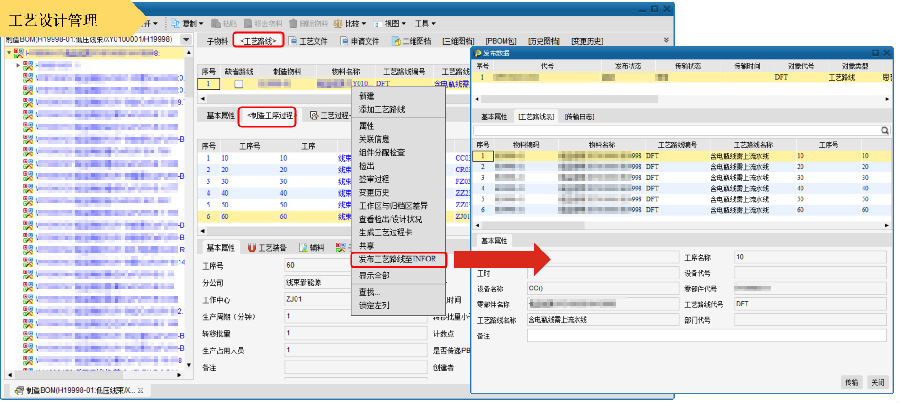The height and width of the screenshot is (403, 900).
Task: Click the document icon beside 工艺文件 tab
Action: click(292, 41)
